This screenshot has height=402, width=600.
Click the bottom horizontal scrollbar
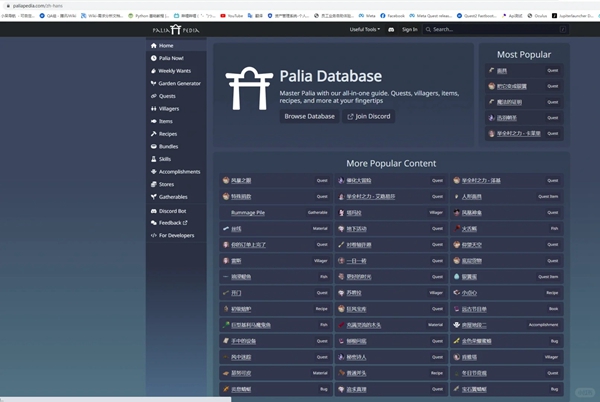pyautogui.click(x=115, y=399)
